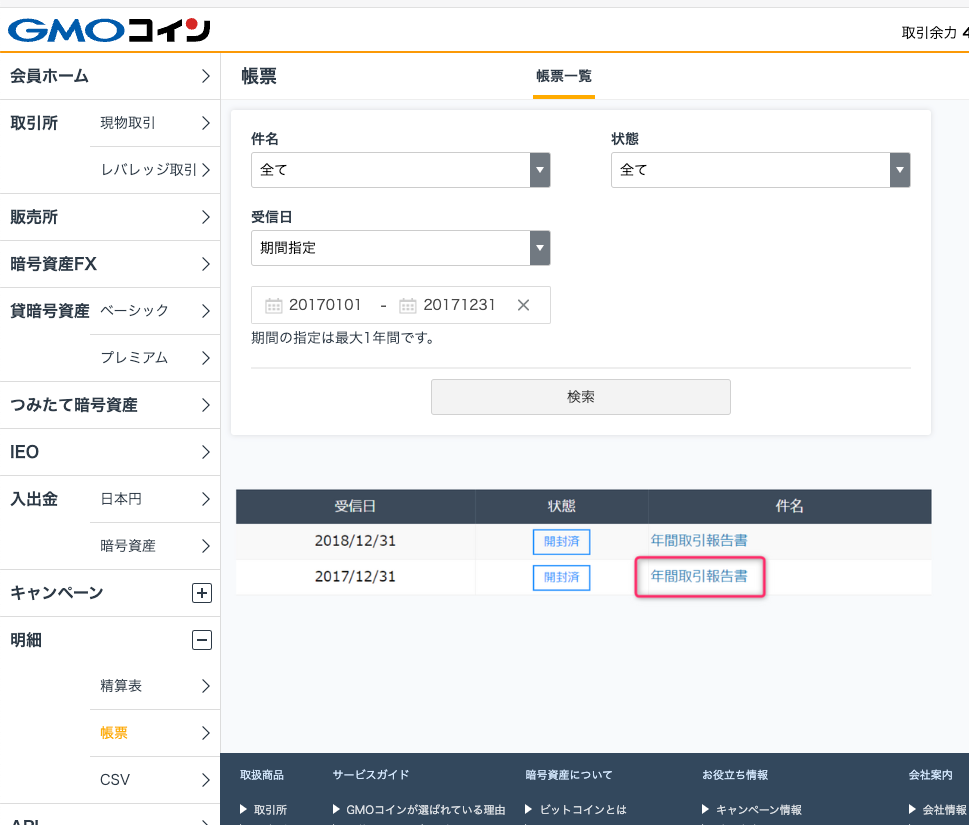Click the chevron beside 精算表
Viewport: 969px width, 825px height.
click(206, 686)
